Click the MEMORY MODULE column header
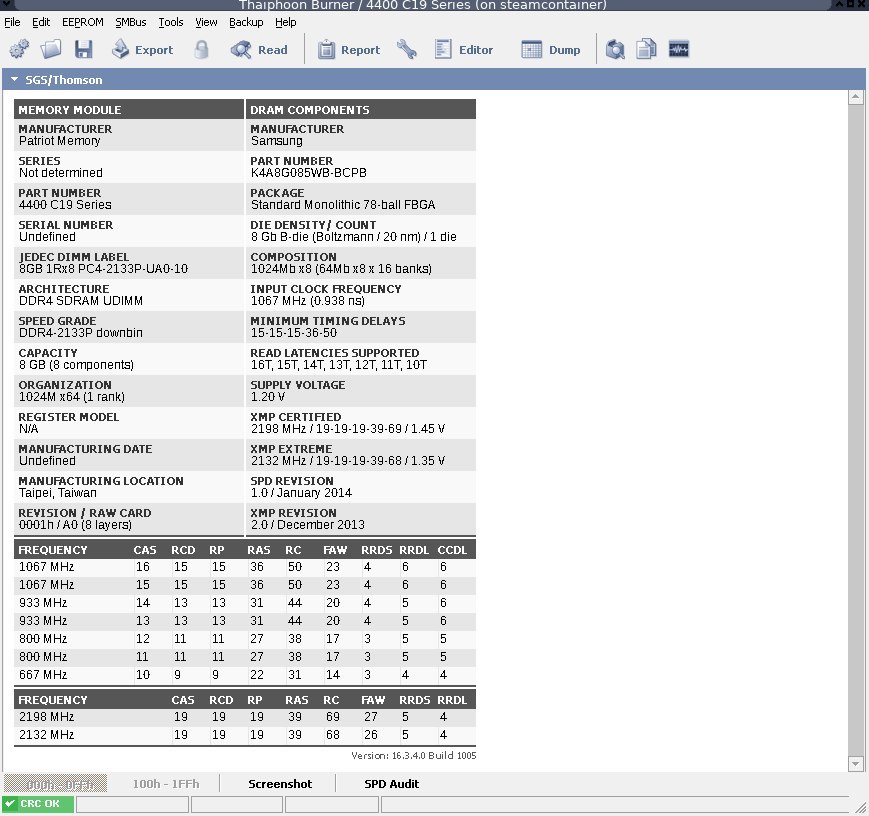 (x=129, y=110)
